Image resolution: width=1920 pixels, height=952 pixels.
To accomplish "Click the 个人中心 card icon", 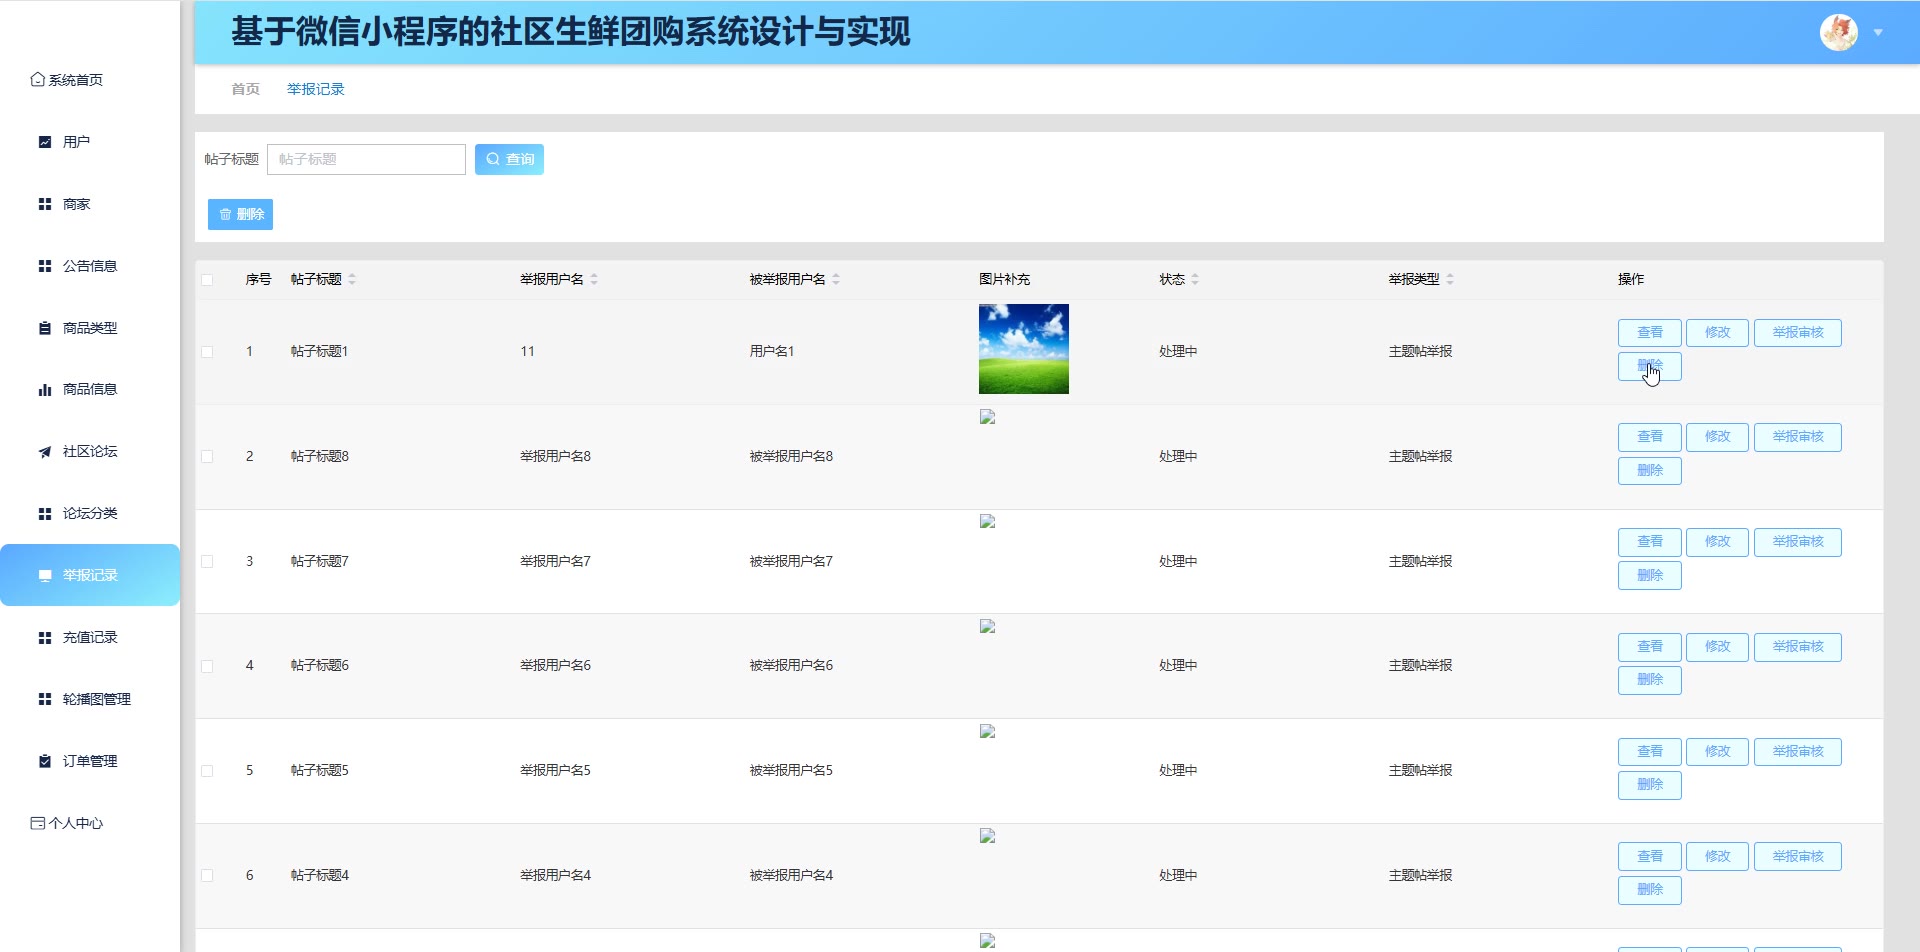I will (x=37, y=823).
